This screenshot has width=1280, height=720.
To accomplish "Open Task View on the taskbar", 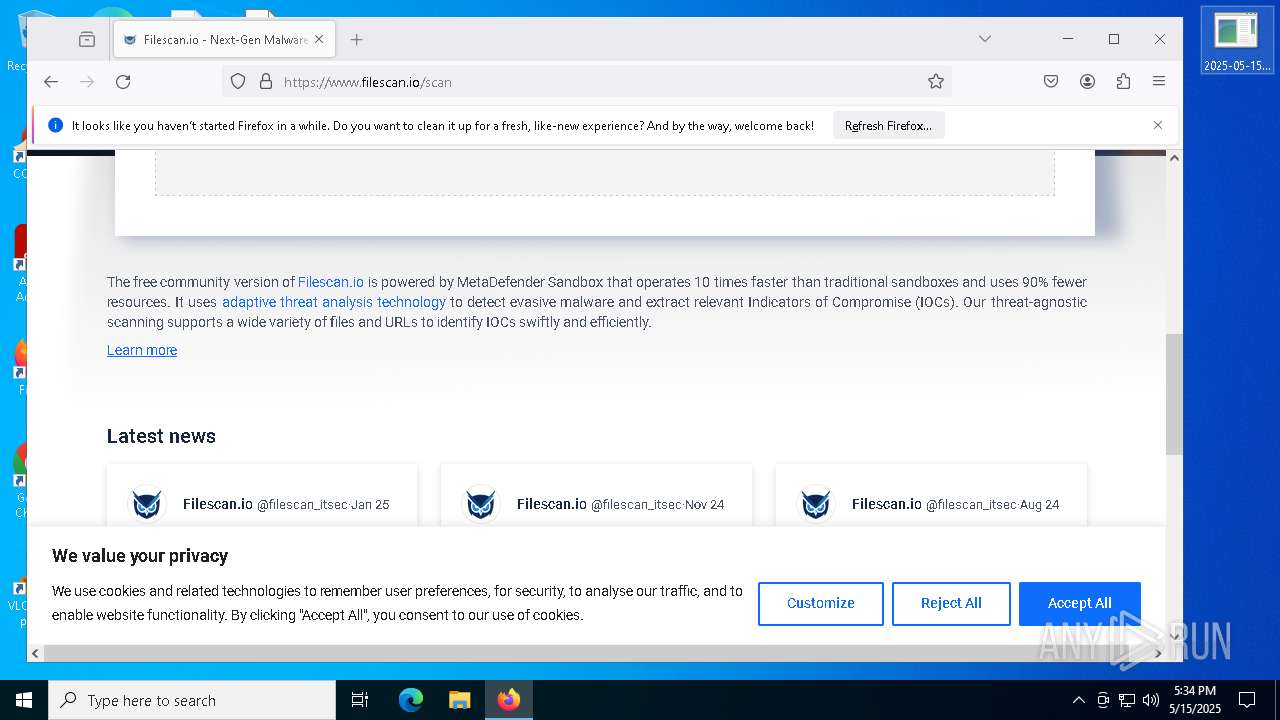I will 360,700.
